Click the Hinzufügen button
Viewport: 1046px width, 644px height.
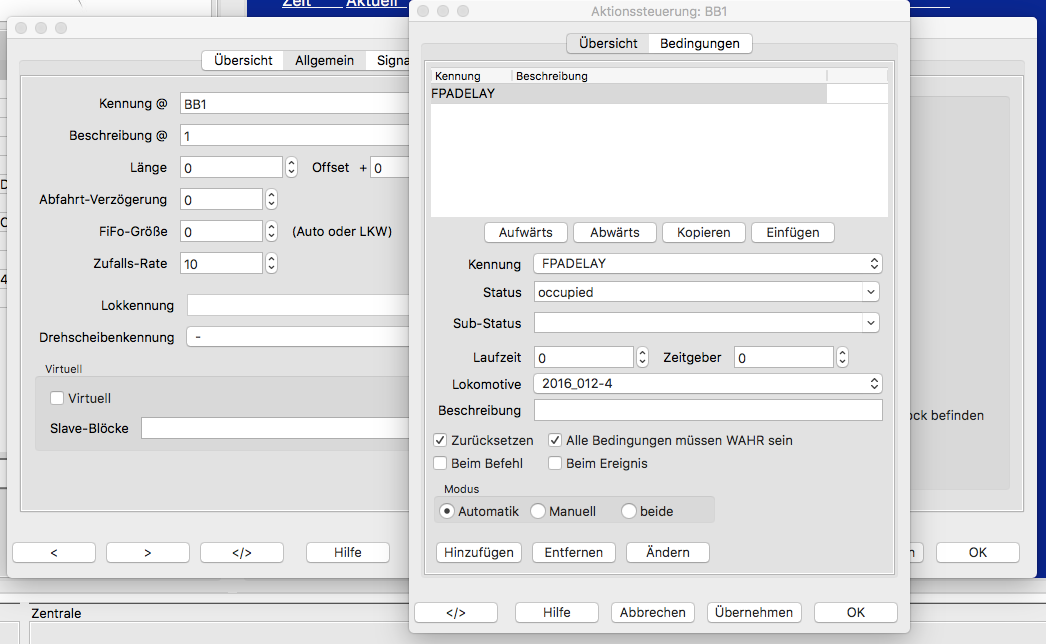pyautogui.click(x=479, y=552)
